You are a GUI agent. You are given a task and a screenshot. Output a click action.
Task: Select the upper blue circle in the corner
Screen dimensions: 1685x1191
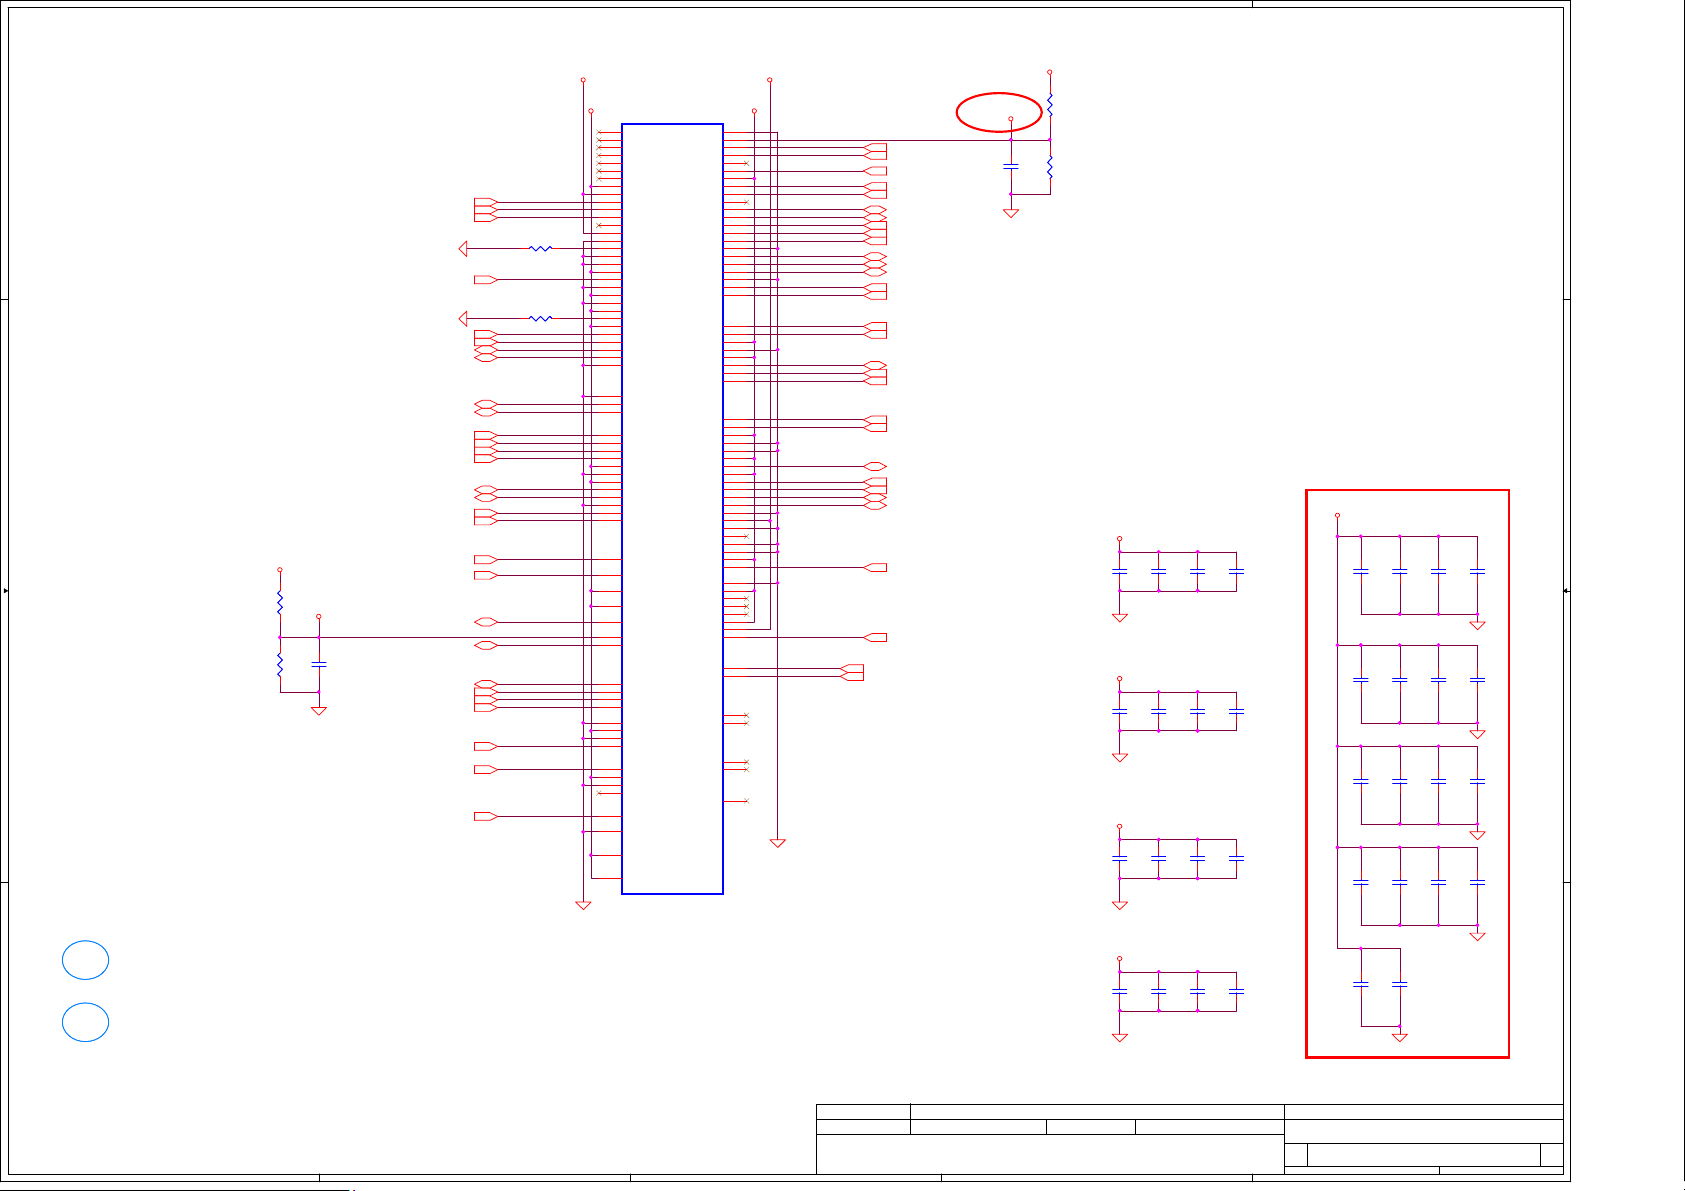pos(85,960)
